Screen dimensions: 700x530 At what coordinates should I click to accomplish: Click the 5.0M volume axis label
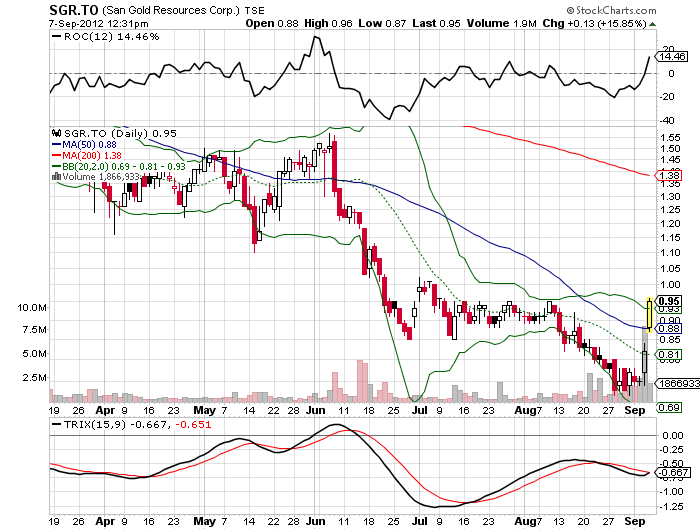pos(35,354)
